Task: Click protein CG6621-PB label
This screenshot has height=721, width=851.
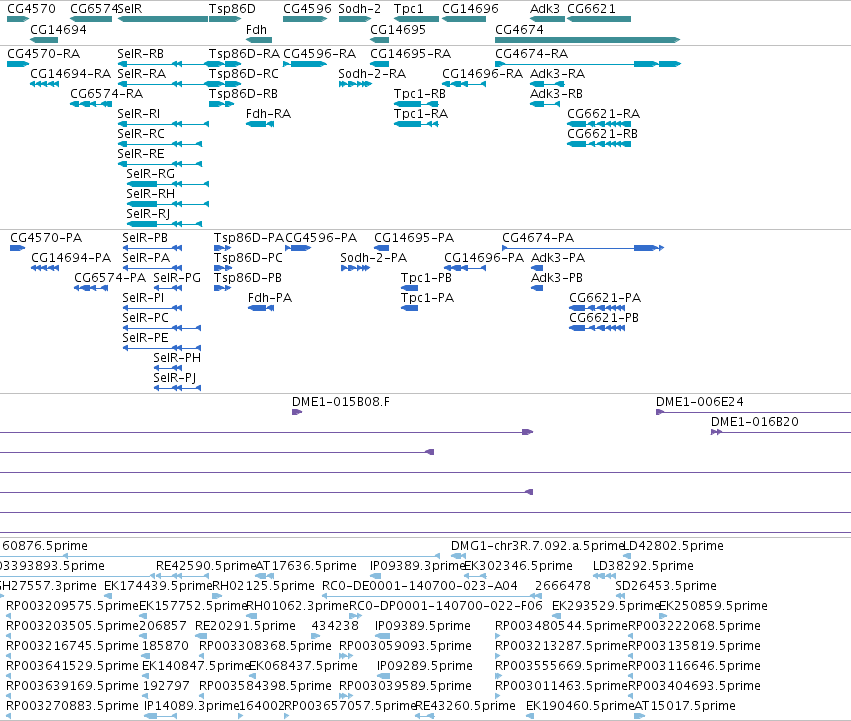Action: coord(604,318)
